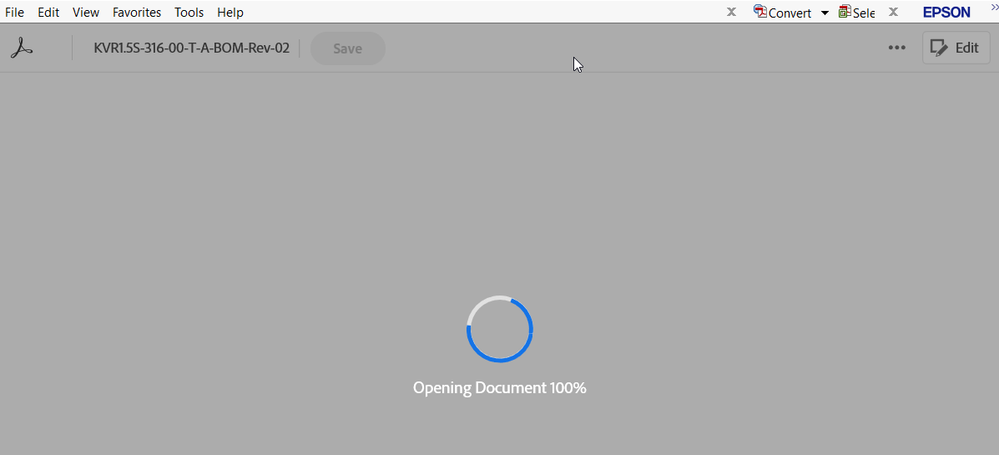Click the KVR1.5S-316-00-T-A-BOM-Rev-02 document title

tap(192, 48)
